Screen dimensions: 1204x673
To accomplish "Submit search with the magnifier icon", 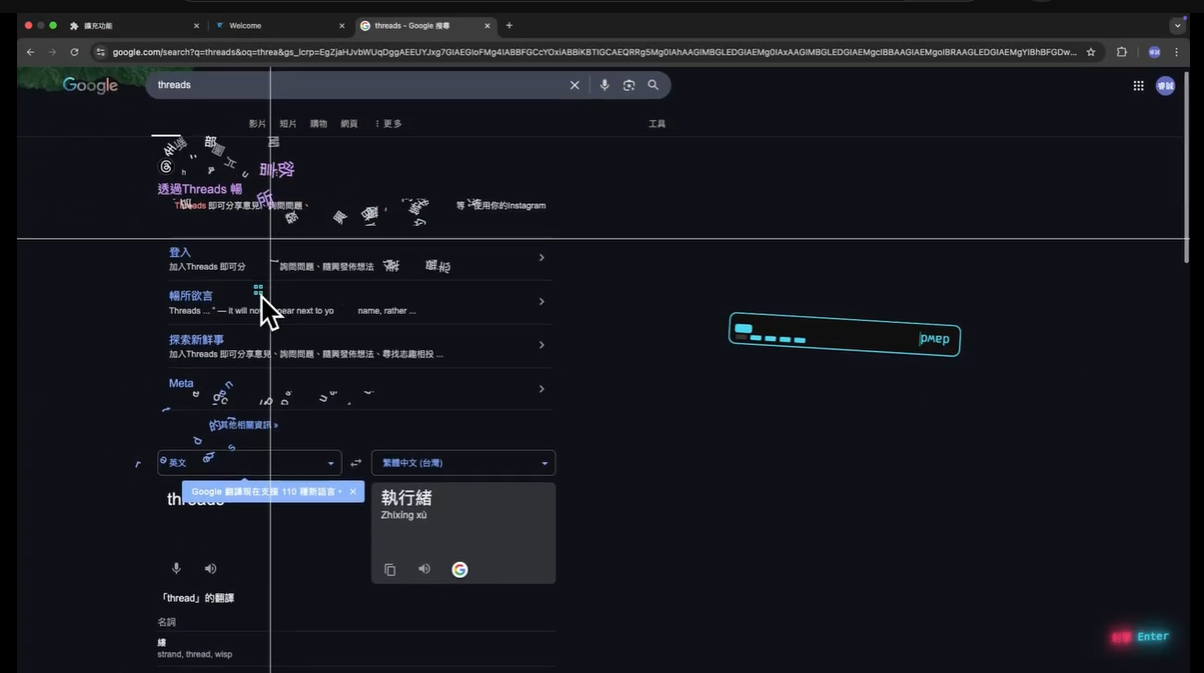I will pos(653,85).
